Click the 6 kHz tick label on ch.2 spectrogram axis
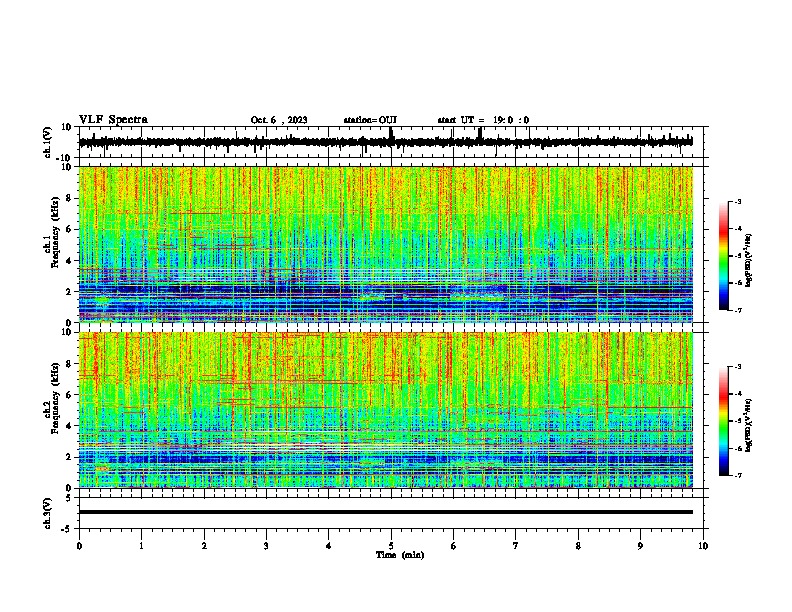This screenshot has width=792, height=612. tap(70, 395)
